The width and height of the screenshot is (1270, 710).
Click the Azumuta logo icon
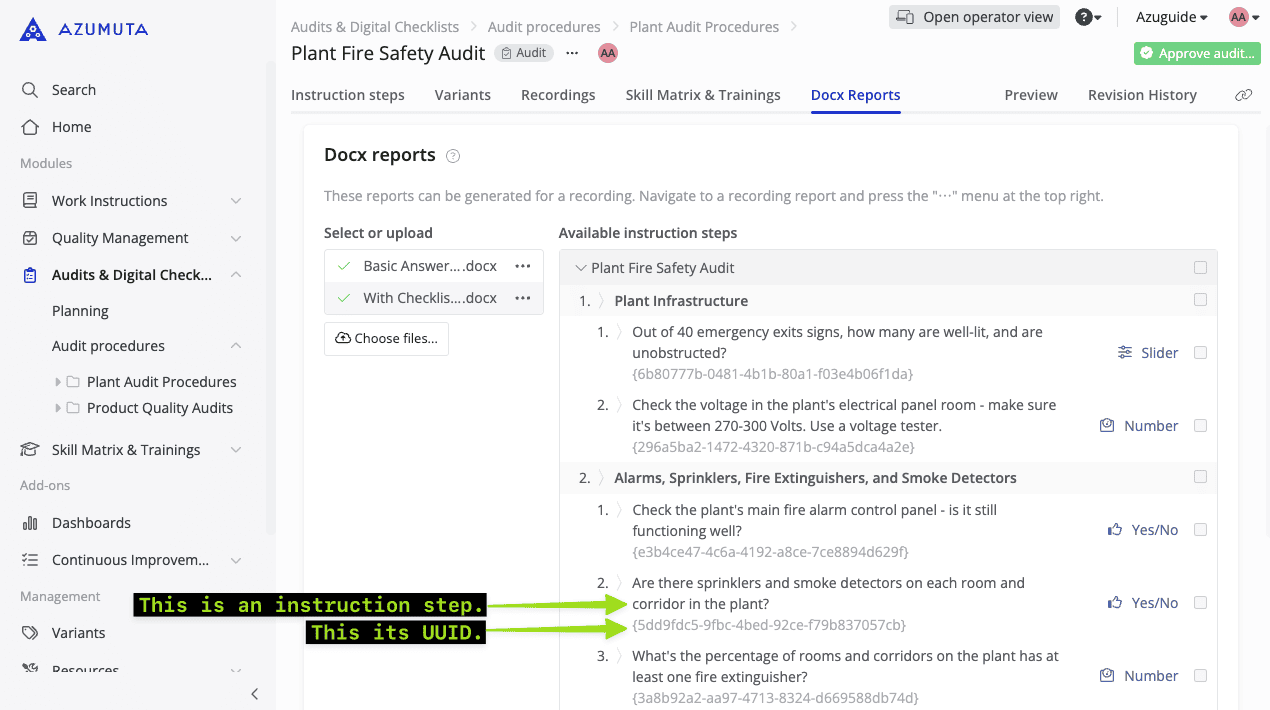click(33, 29)
